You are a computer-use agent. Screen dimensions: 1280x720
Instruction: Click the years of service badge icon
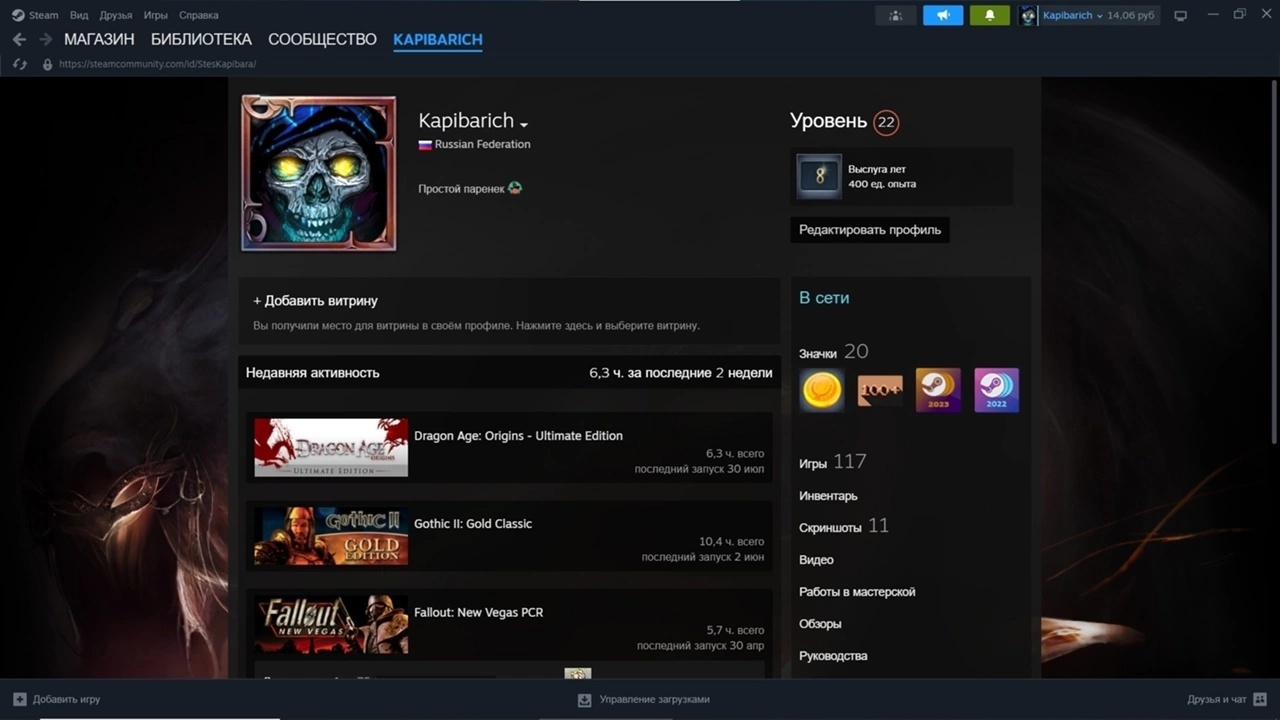[x=819, y=177]
